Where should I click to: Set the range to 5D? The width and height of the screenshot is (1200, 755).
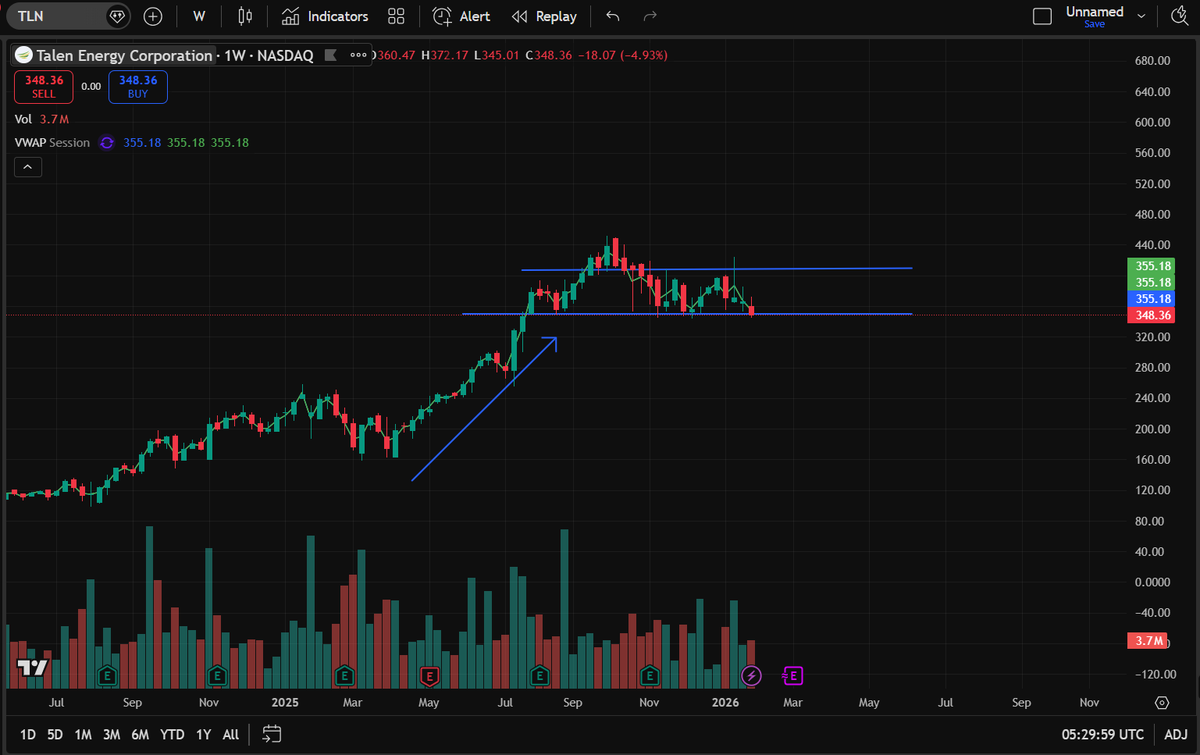[x=56, y=734]
